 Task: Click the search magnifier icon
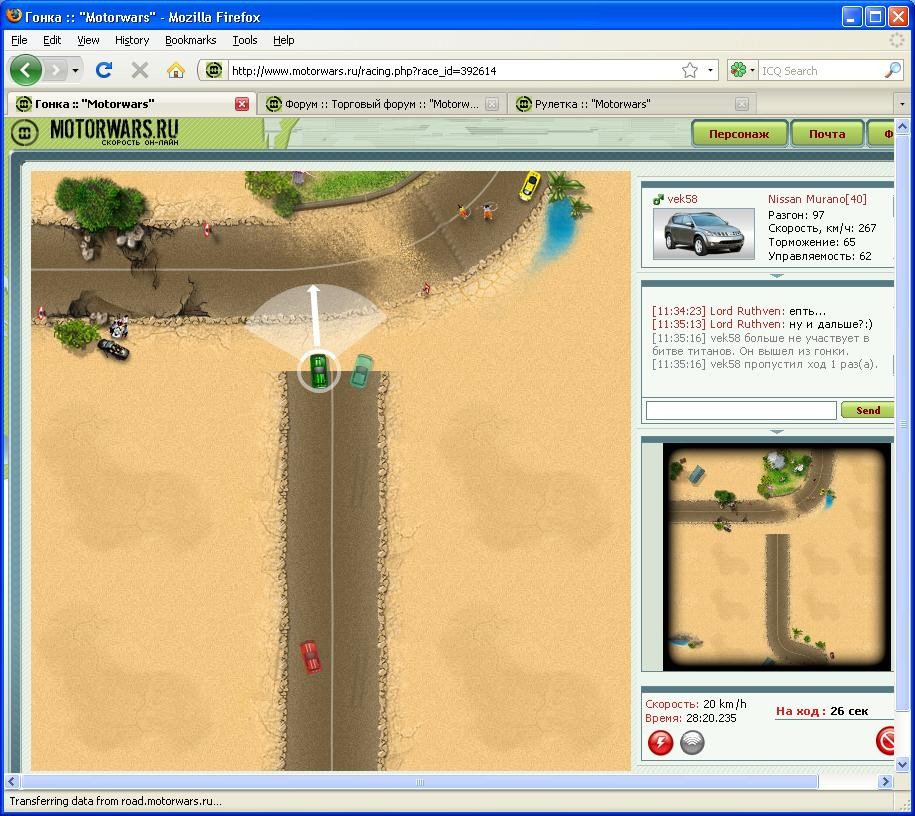893,71
